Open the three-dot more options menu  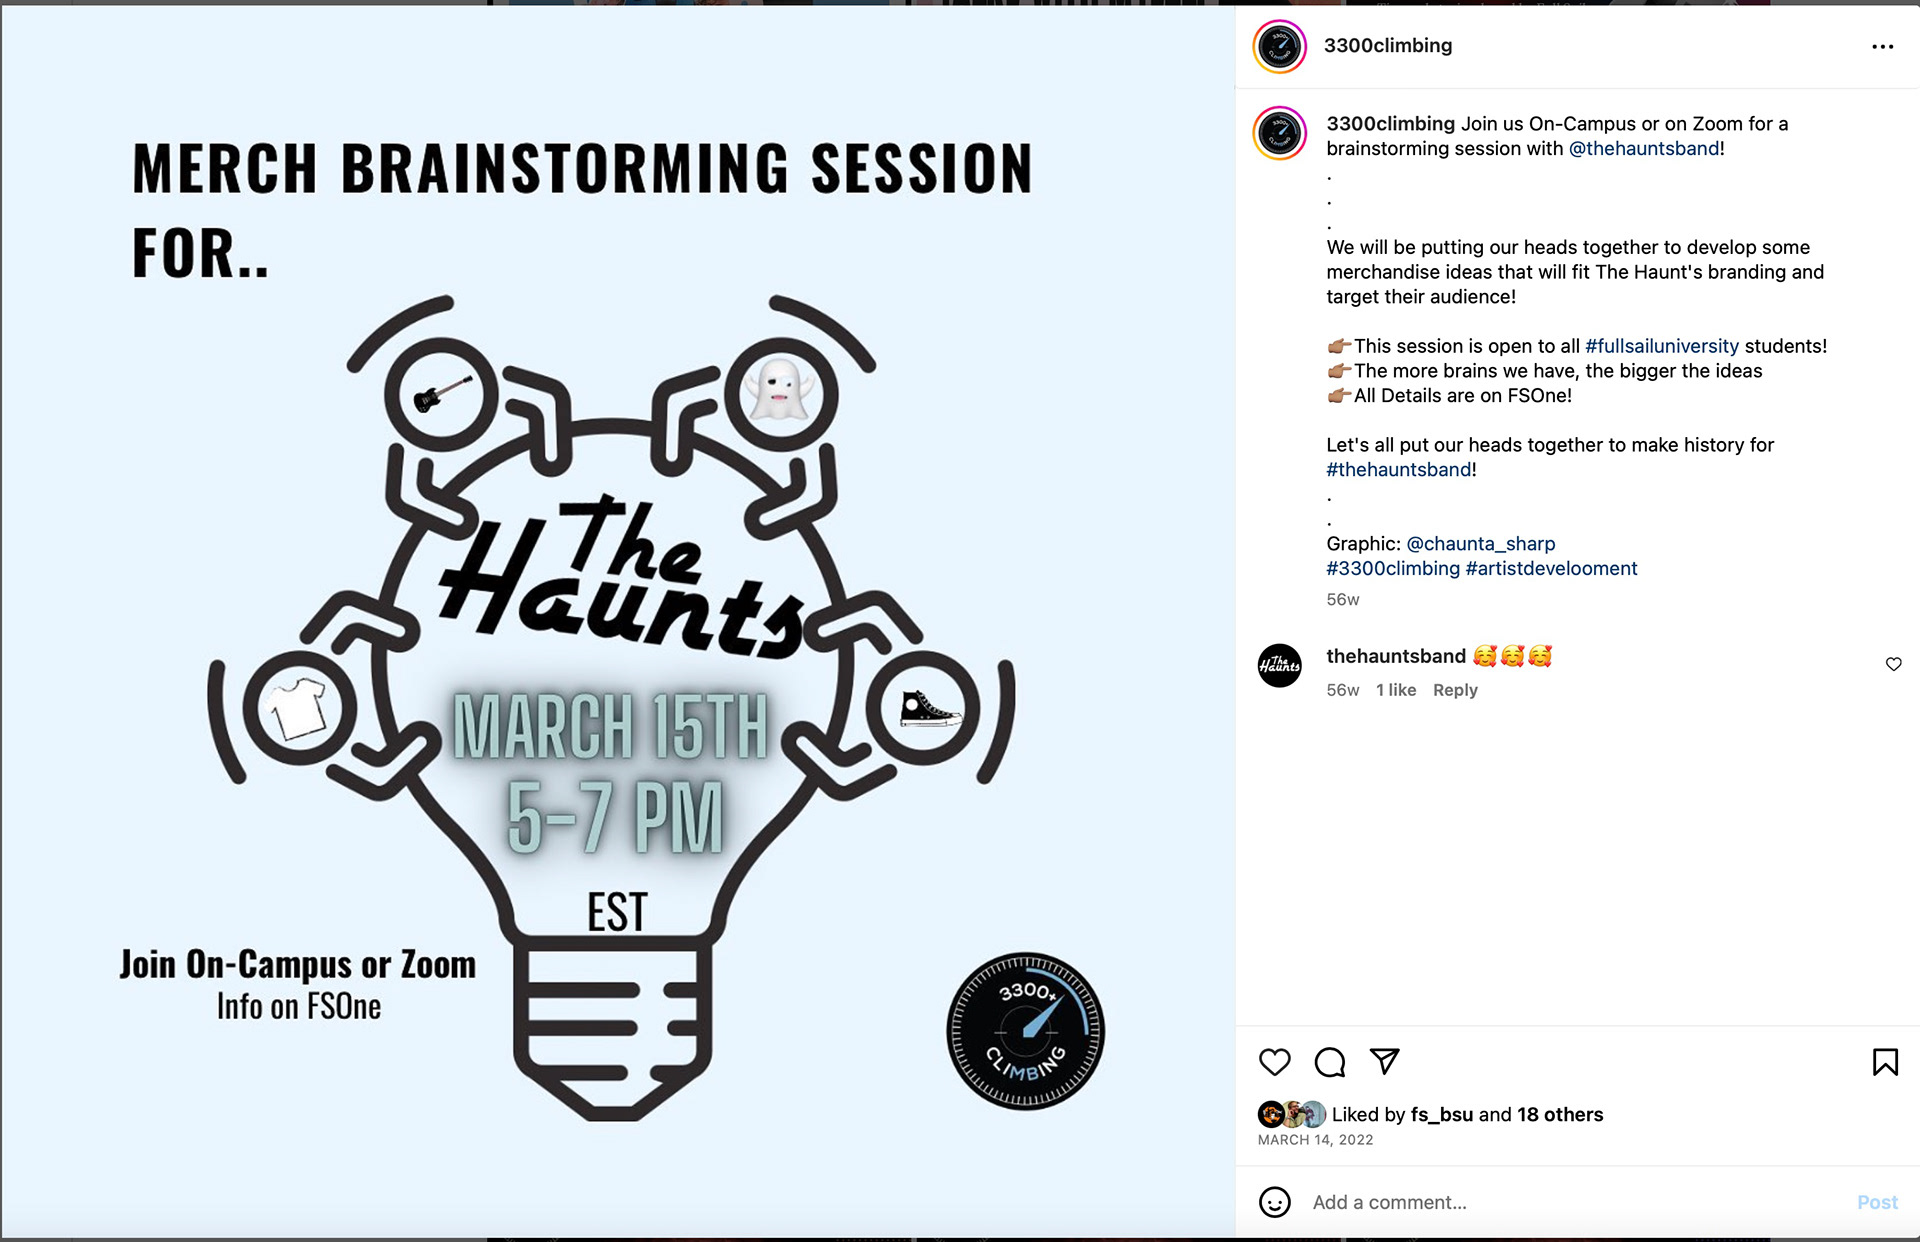(1882, 46)
